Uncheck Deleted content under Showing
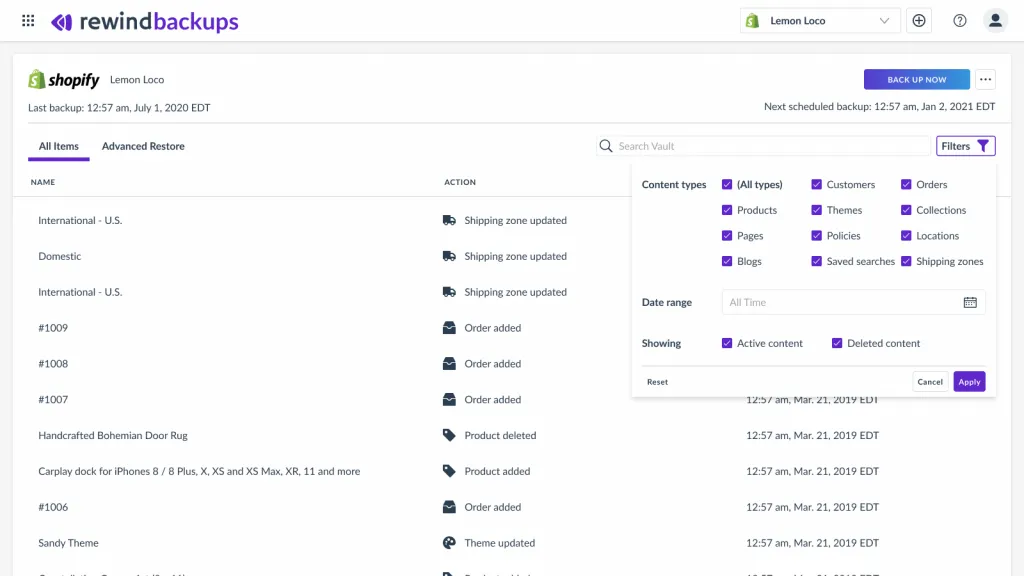Image resolution: width=1024 pixels, height=576 pixels. [837, 343]
